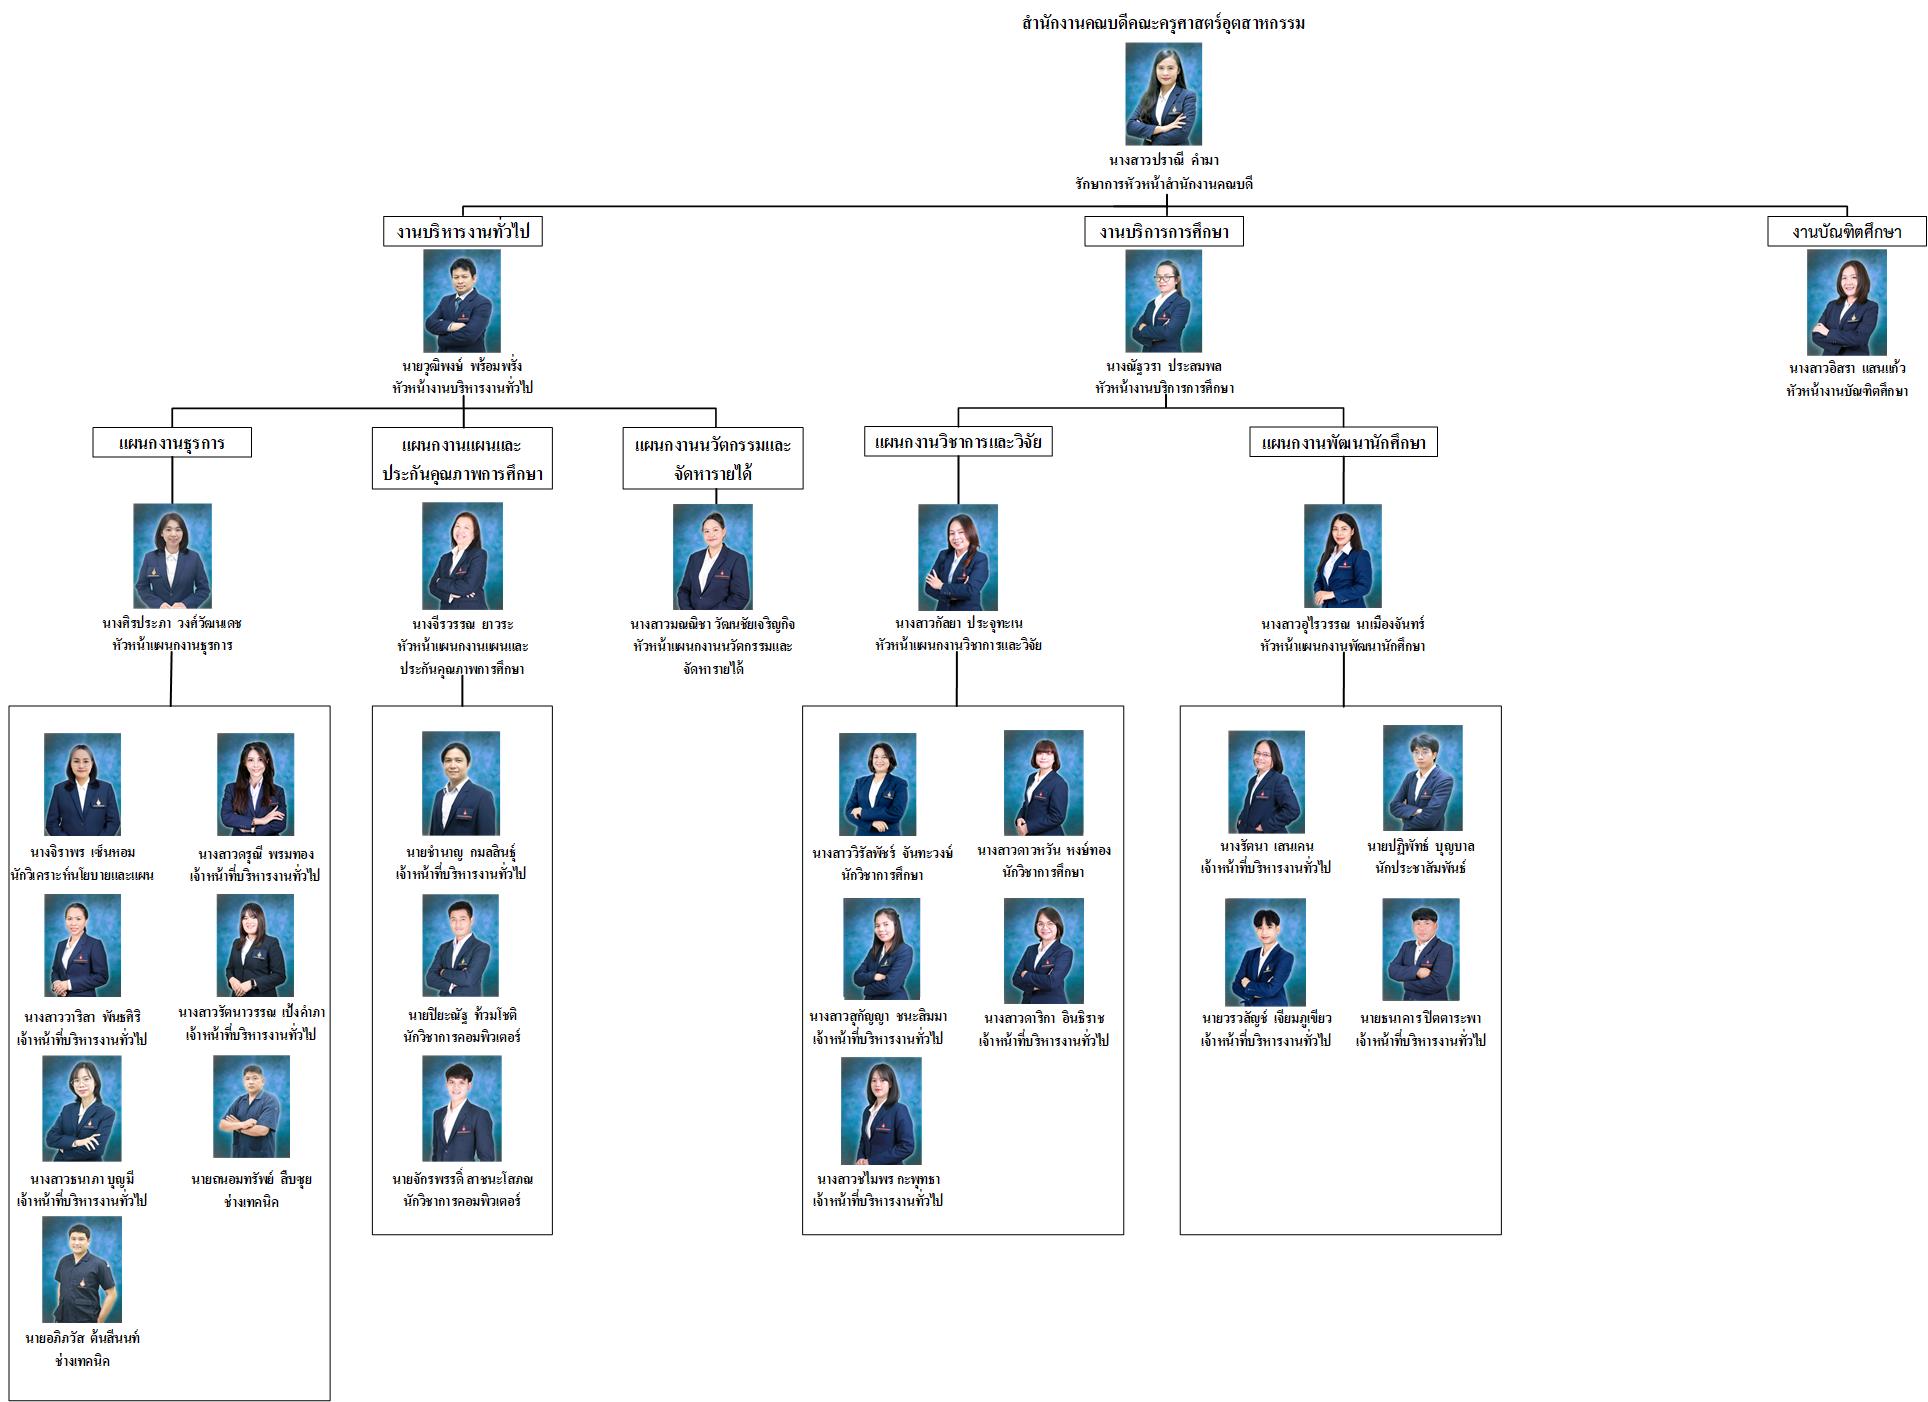
Task: Select the งานบริหารงานทั่วไป box
Action: [x=463, y=232]
